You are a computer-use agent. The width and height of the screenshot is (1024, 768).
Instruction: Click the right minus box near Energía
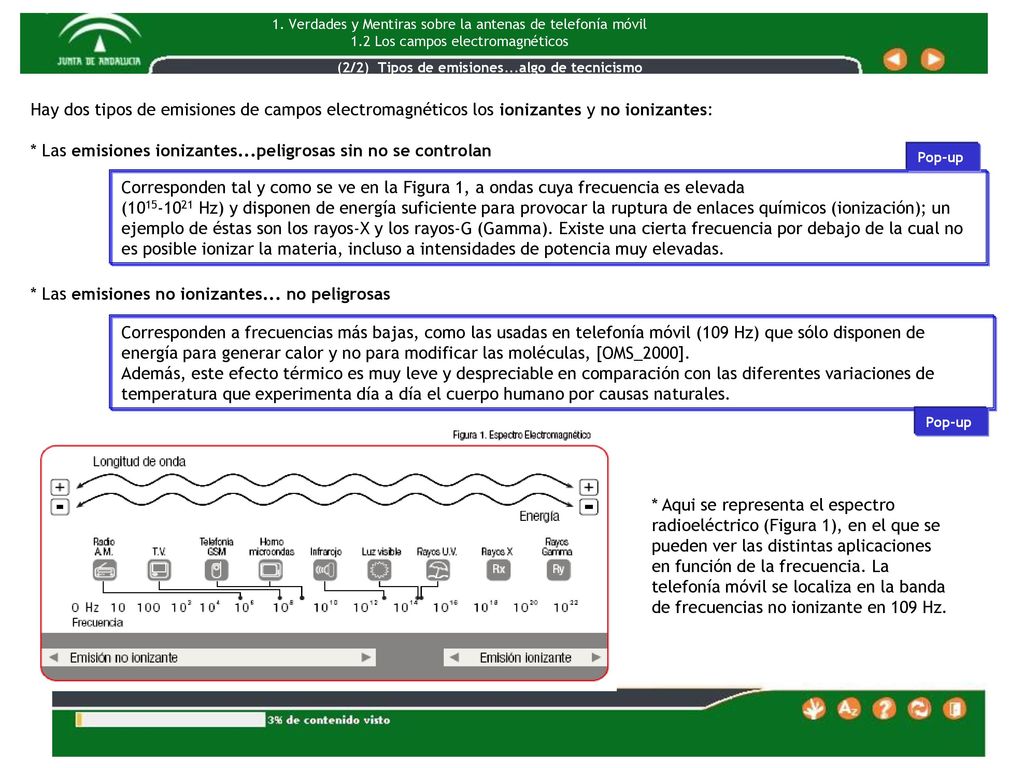pyautogui.click(x=588, y=506)
